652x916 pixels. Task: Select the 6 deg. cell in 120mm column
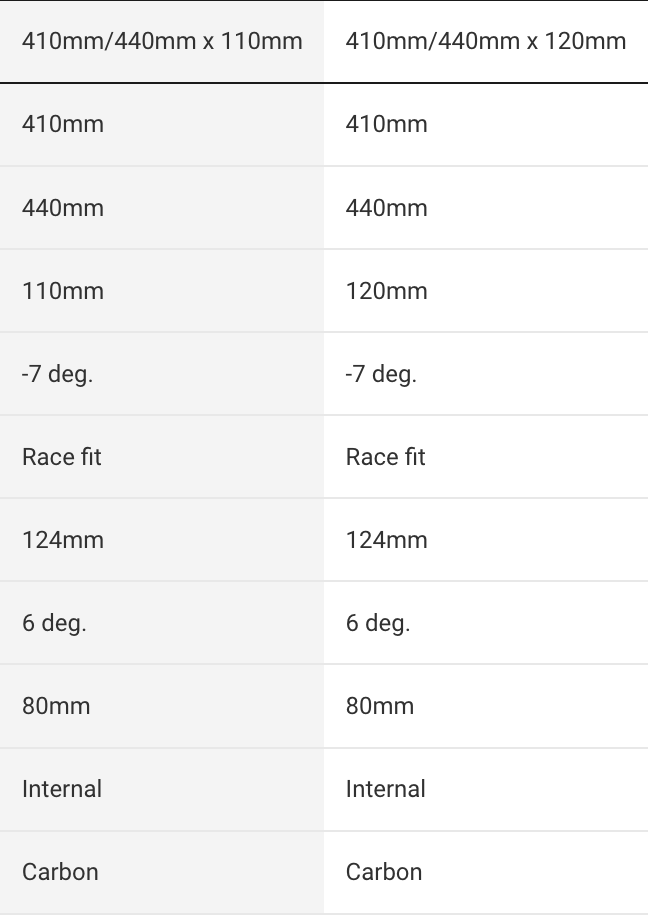(x=378, y=623)
